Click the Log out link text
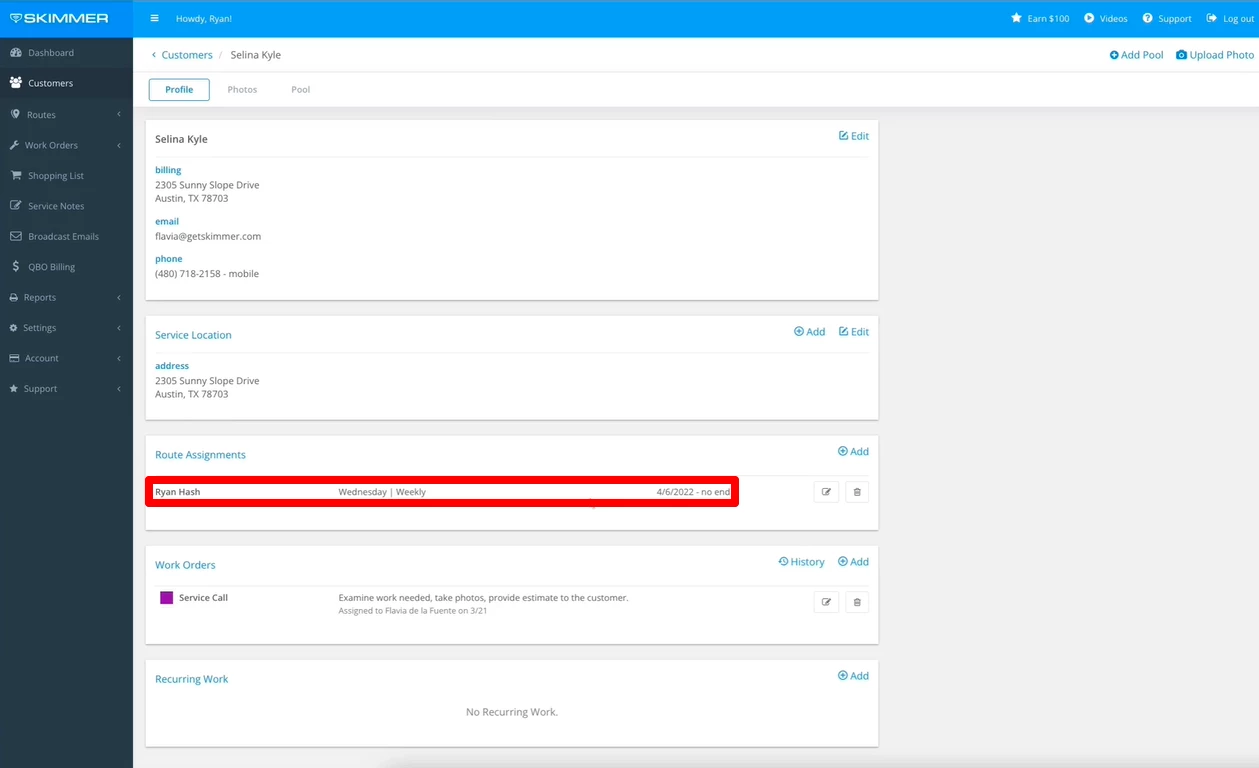This screenshot has height=768, width=1259. pyautogui.click(x=1238, y=19)
